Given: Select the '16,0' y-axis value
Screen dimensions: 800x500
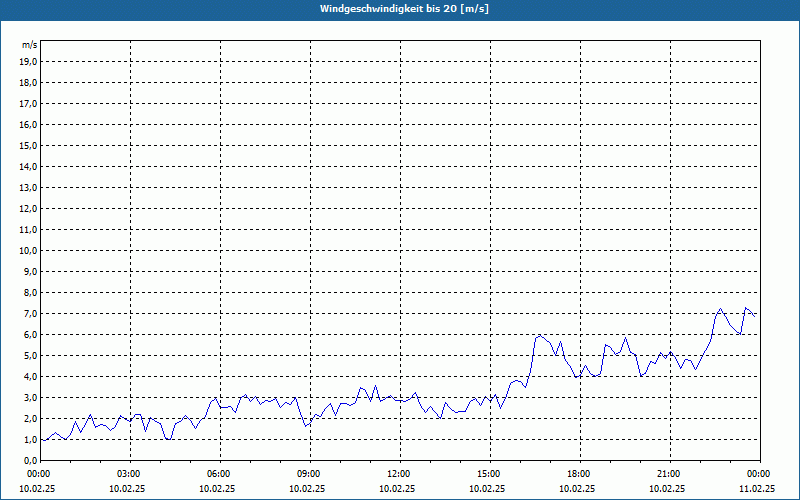Looking at the screenshot, I should tap(29, 124).
